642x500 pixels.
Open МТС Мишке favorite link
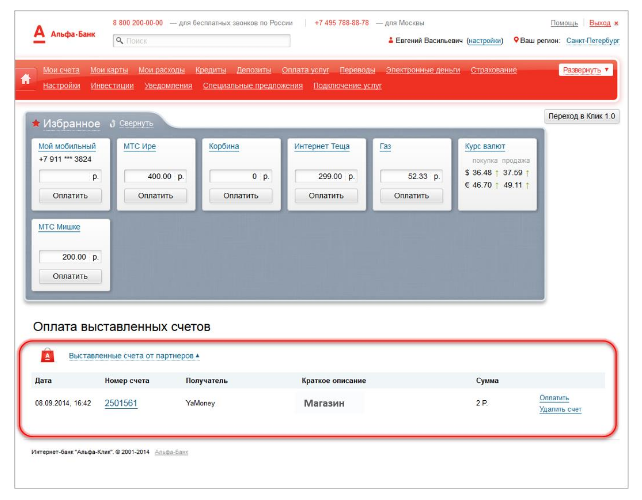59,227
